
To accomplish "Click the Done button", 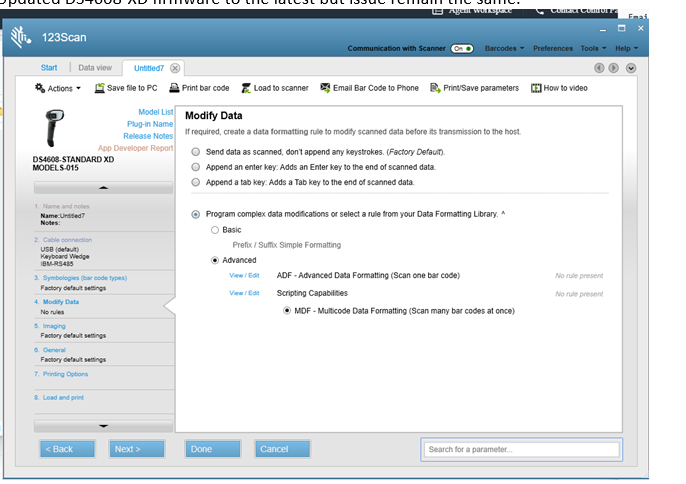I will click(x=213, y=449).
